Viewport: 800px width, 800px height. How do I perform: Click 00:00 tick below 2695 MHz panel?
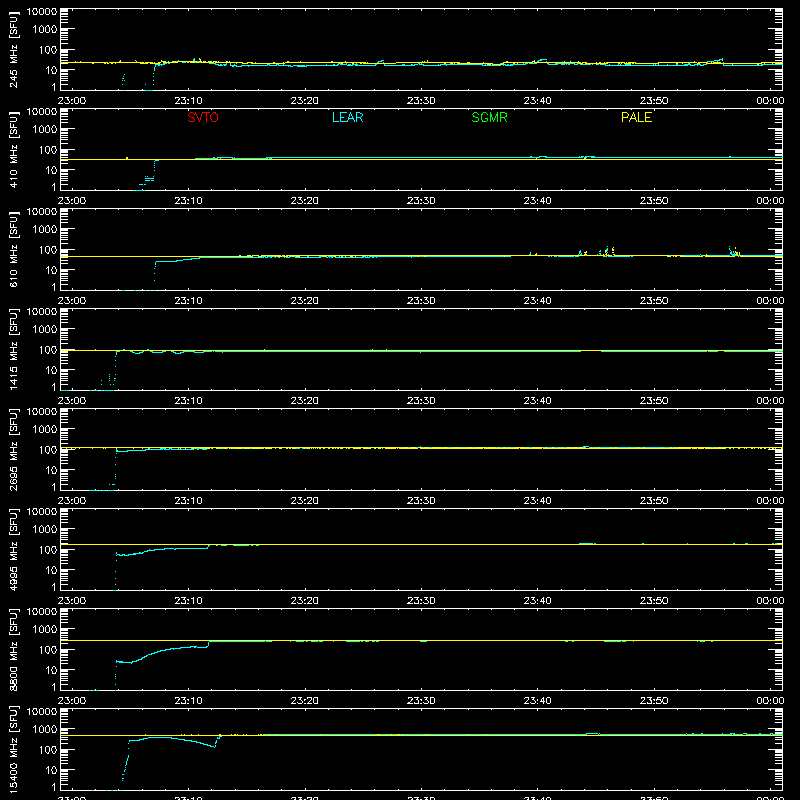pos(770,501)
